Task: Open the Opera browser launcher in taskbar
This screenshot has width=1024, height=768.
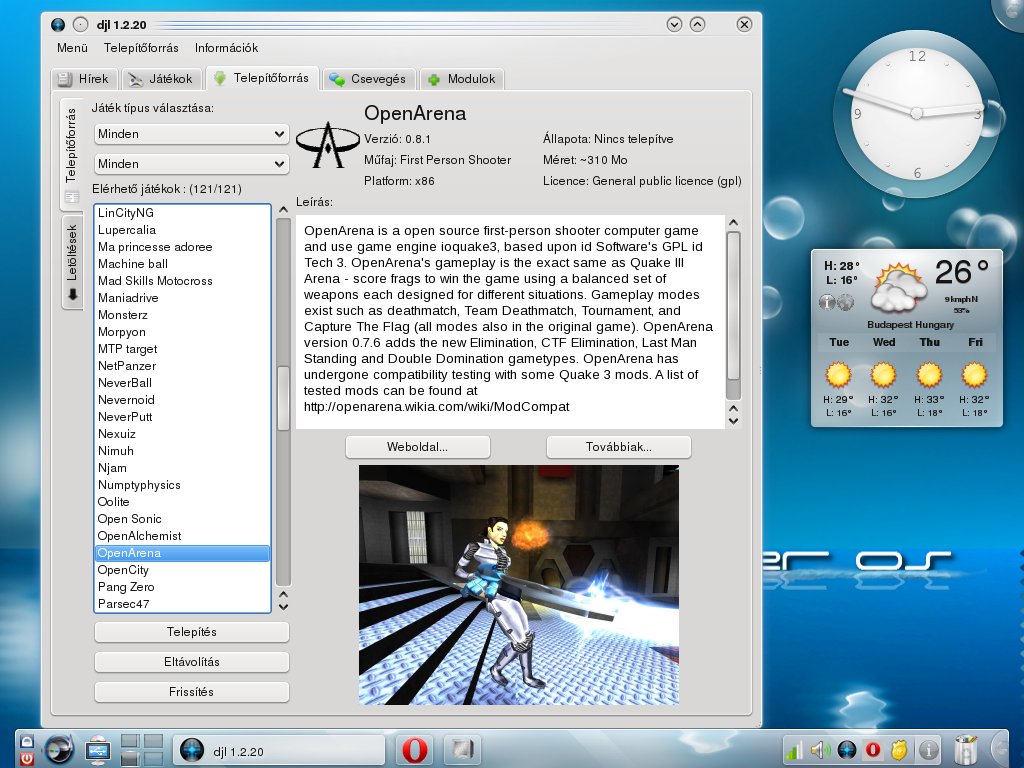Action: tap(415, 750)
